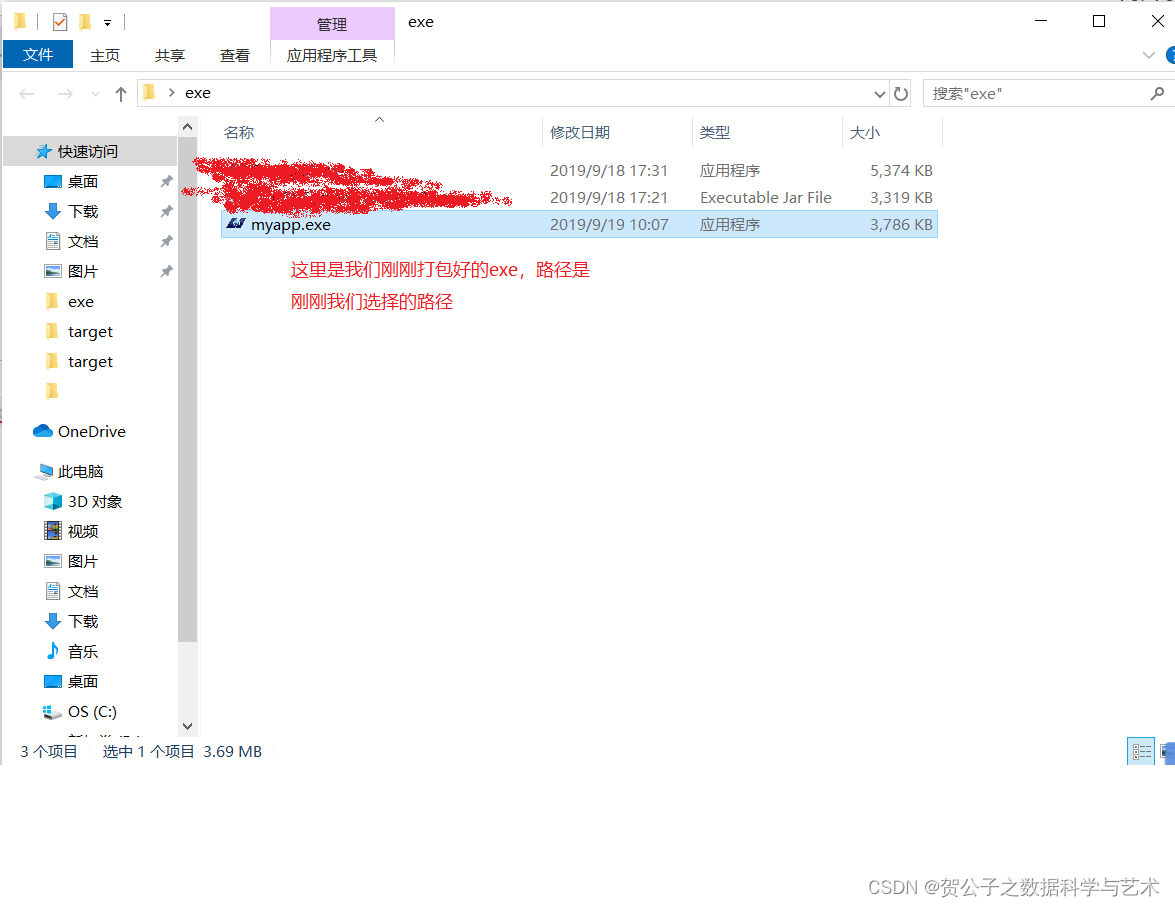Select the 5,374 KB application row
Image resolution: width=1175 pixels, height=907 pixels.
tap(579, 170)
